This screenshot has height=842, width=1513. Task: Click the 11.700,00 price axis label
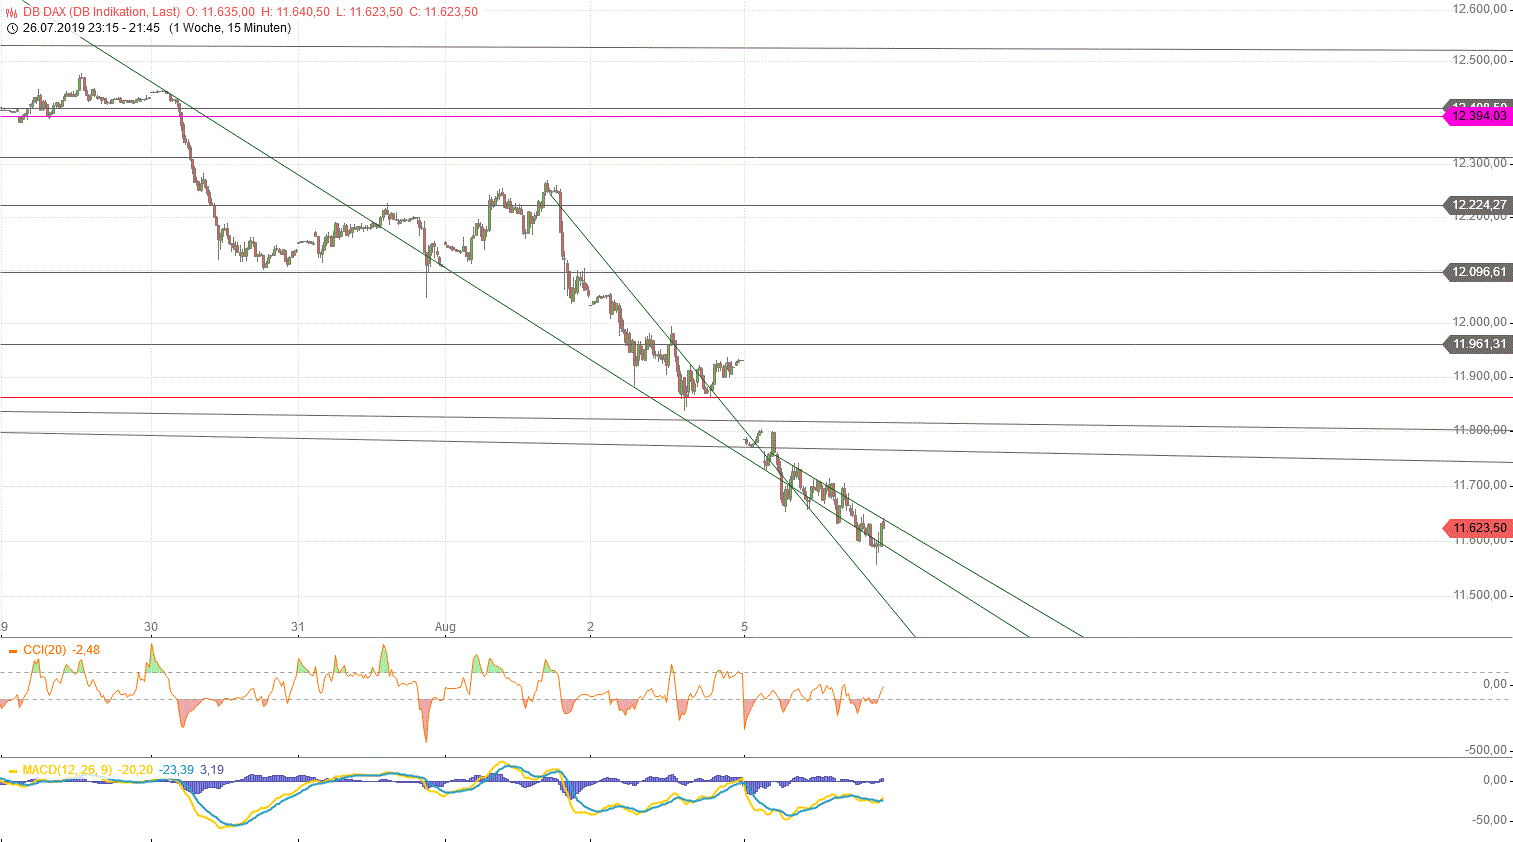point(1479,485)
